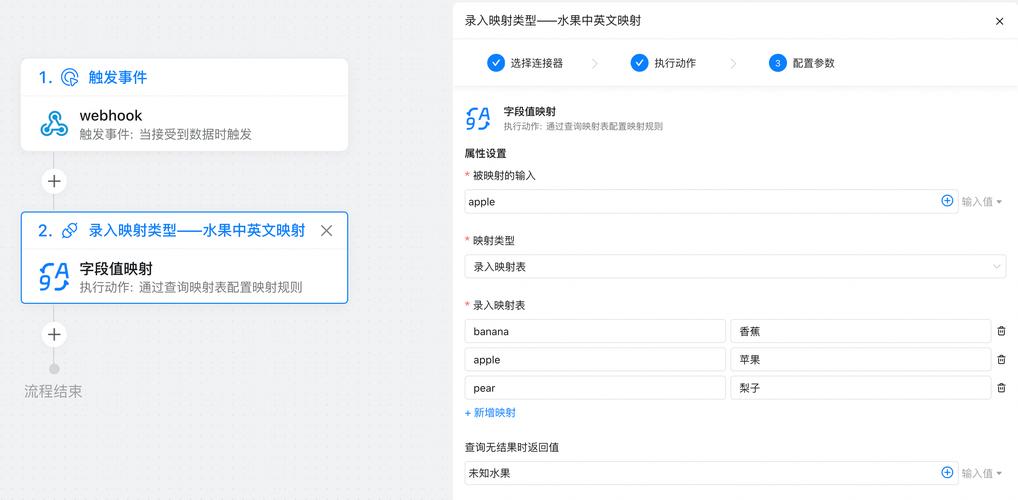Image resolution: width=1018 pixels, height=500 pixels.
Task: Click the link icon in step 2 header
Action: 69,231
